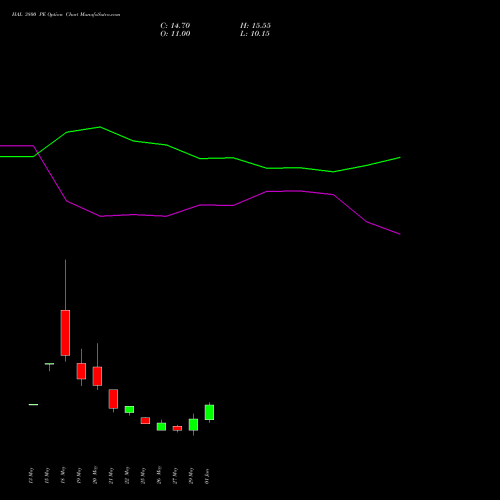Click the 19 May date label
500x500 pixels.
pos(79,475)
